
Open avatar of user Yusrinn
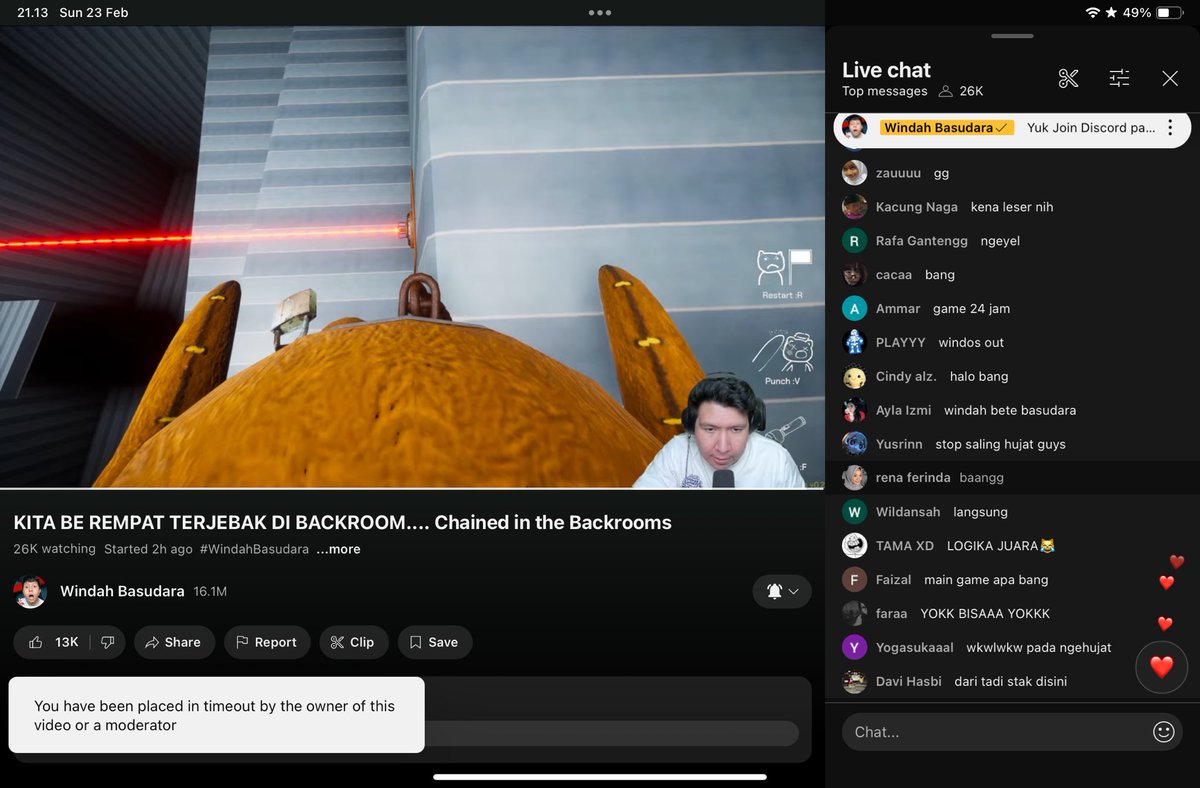pos(854,444)
